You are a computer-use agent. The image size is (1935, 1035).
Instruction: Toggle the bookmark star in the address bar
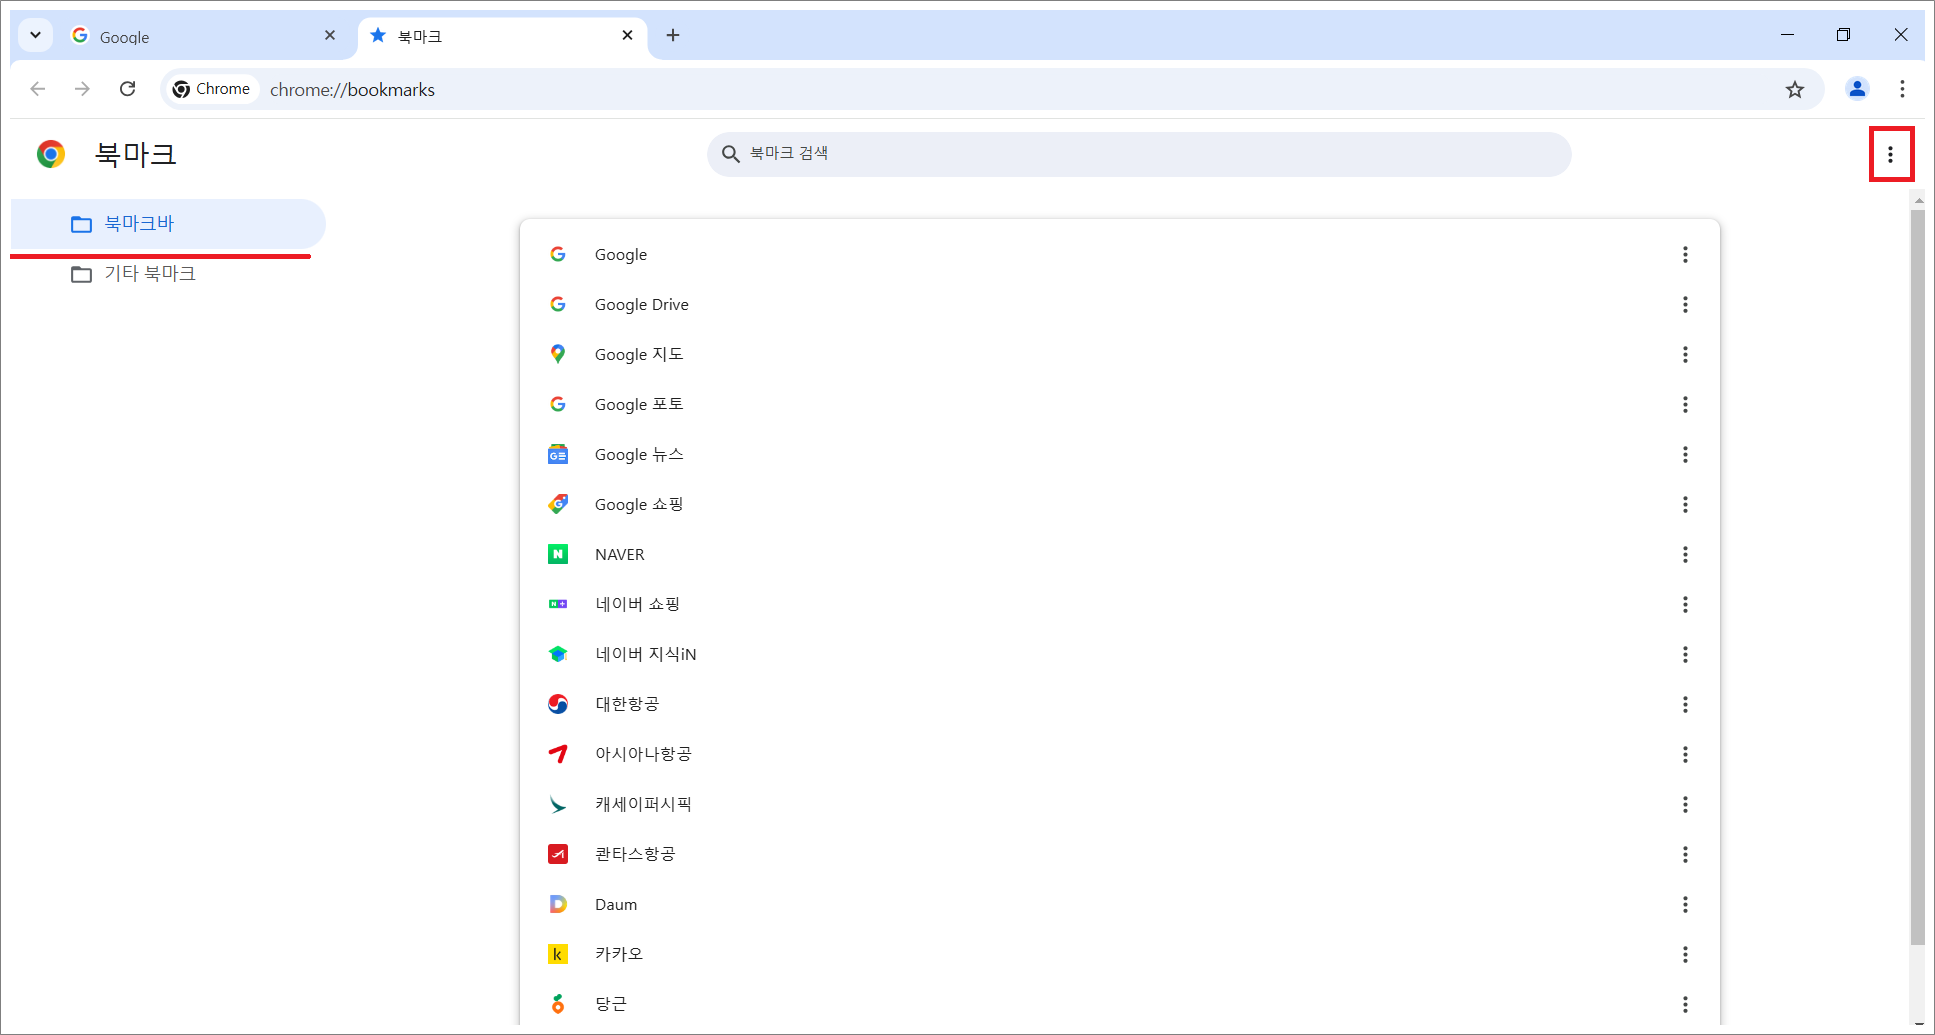point(1795,89)
